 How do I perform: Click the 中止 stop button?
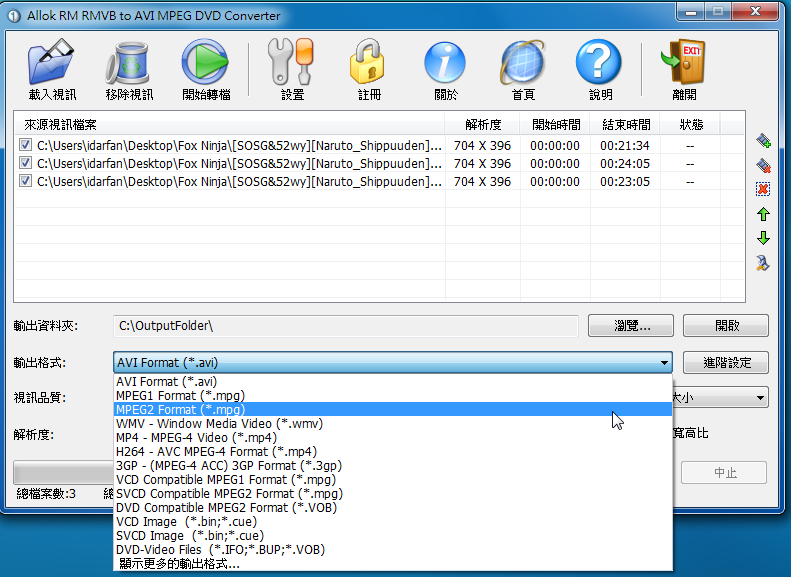pyautogui.click(x=724, y=473)
